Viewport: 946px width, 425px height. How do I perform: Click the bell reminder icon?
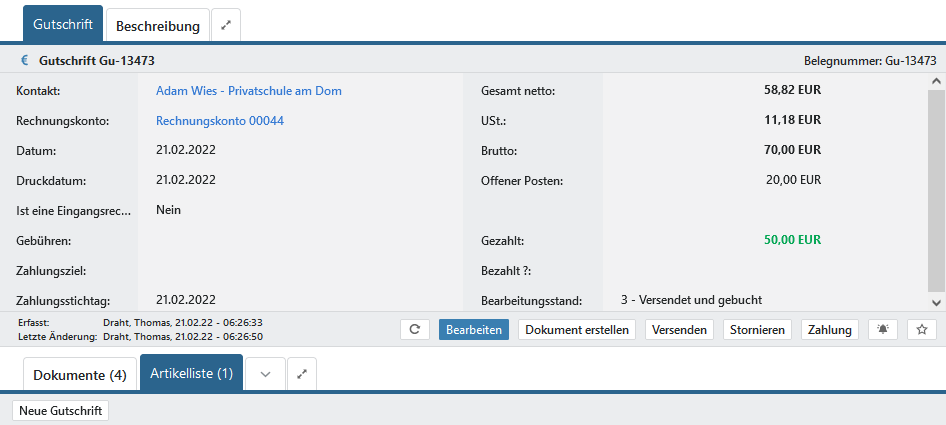tap(882, 330)
